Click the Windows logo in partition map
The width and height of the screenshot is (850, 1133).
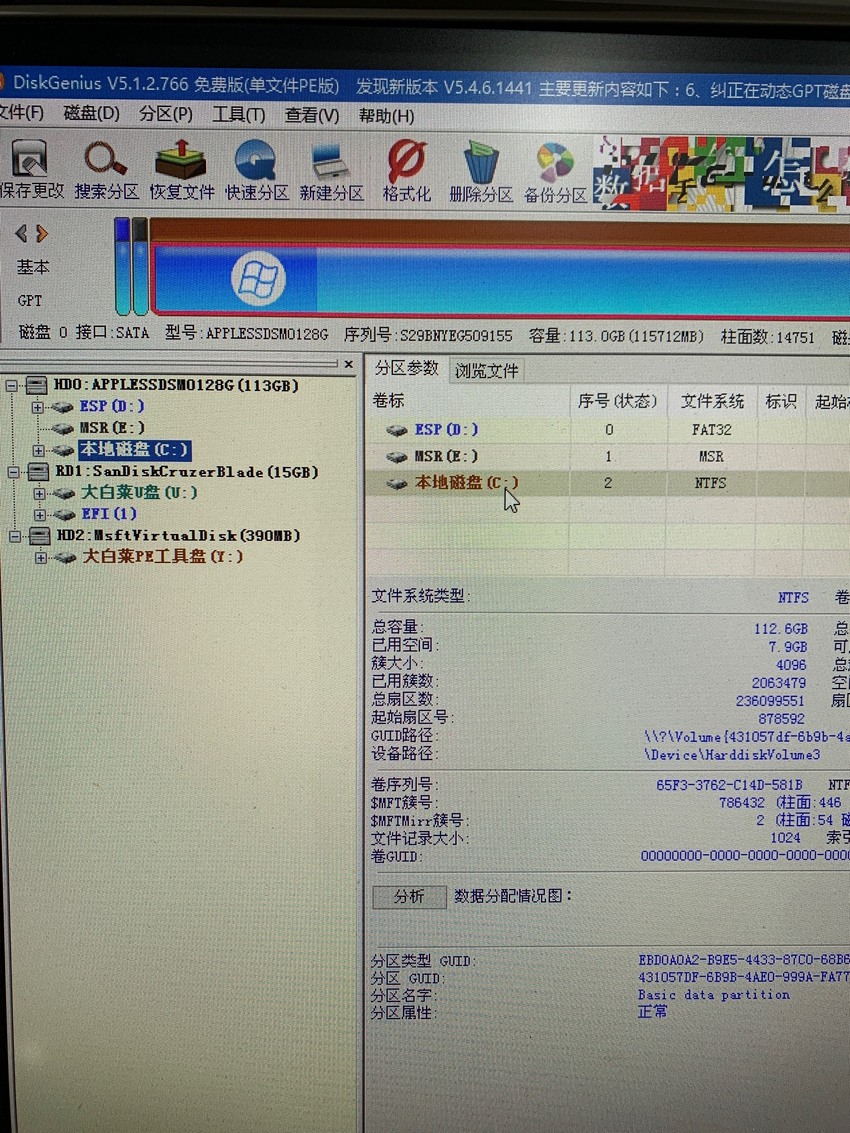(258, 279)
